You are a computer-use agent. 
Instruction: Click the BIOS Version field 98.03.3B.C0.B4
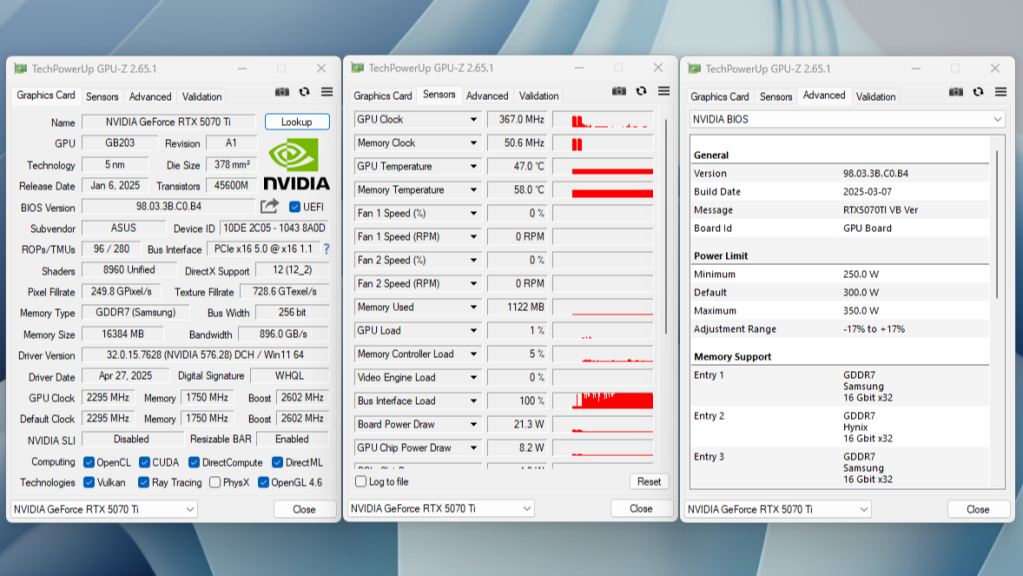[168, 207]
